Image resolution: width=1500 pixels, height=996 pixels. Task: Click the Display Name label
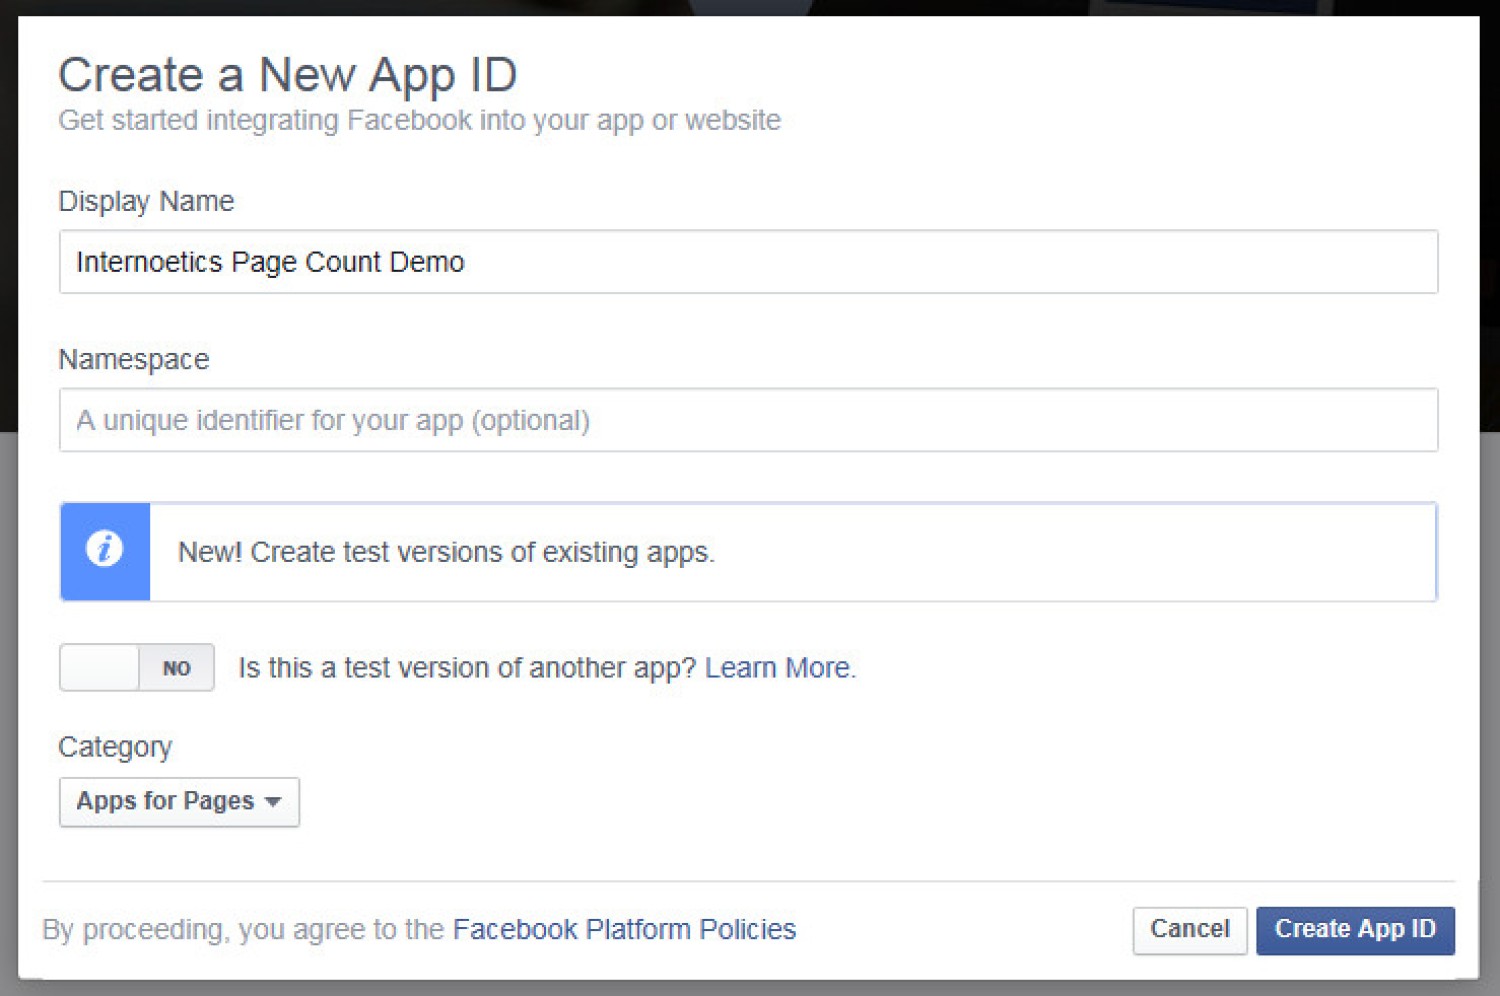[x=146, y=201]
